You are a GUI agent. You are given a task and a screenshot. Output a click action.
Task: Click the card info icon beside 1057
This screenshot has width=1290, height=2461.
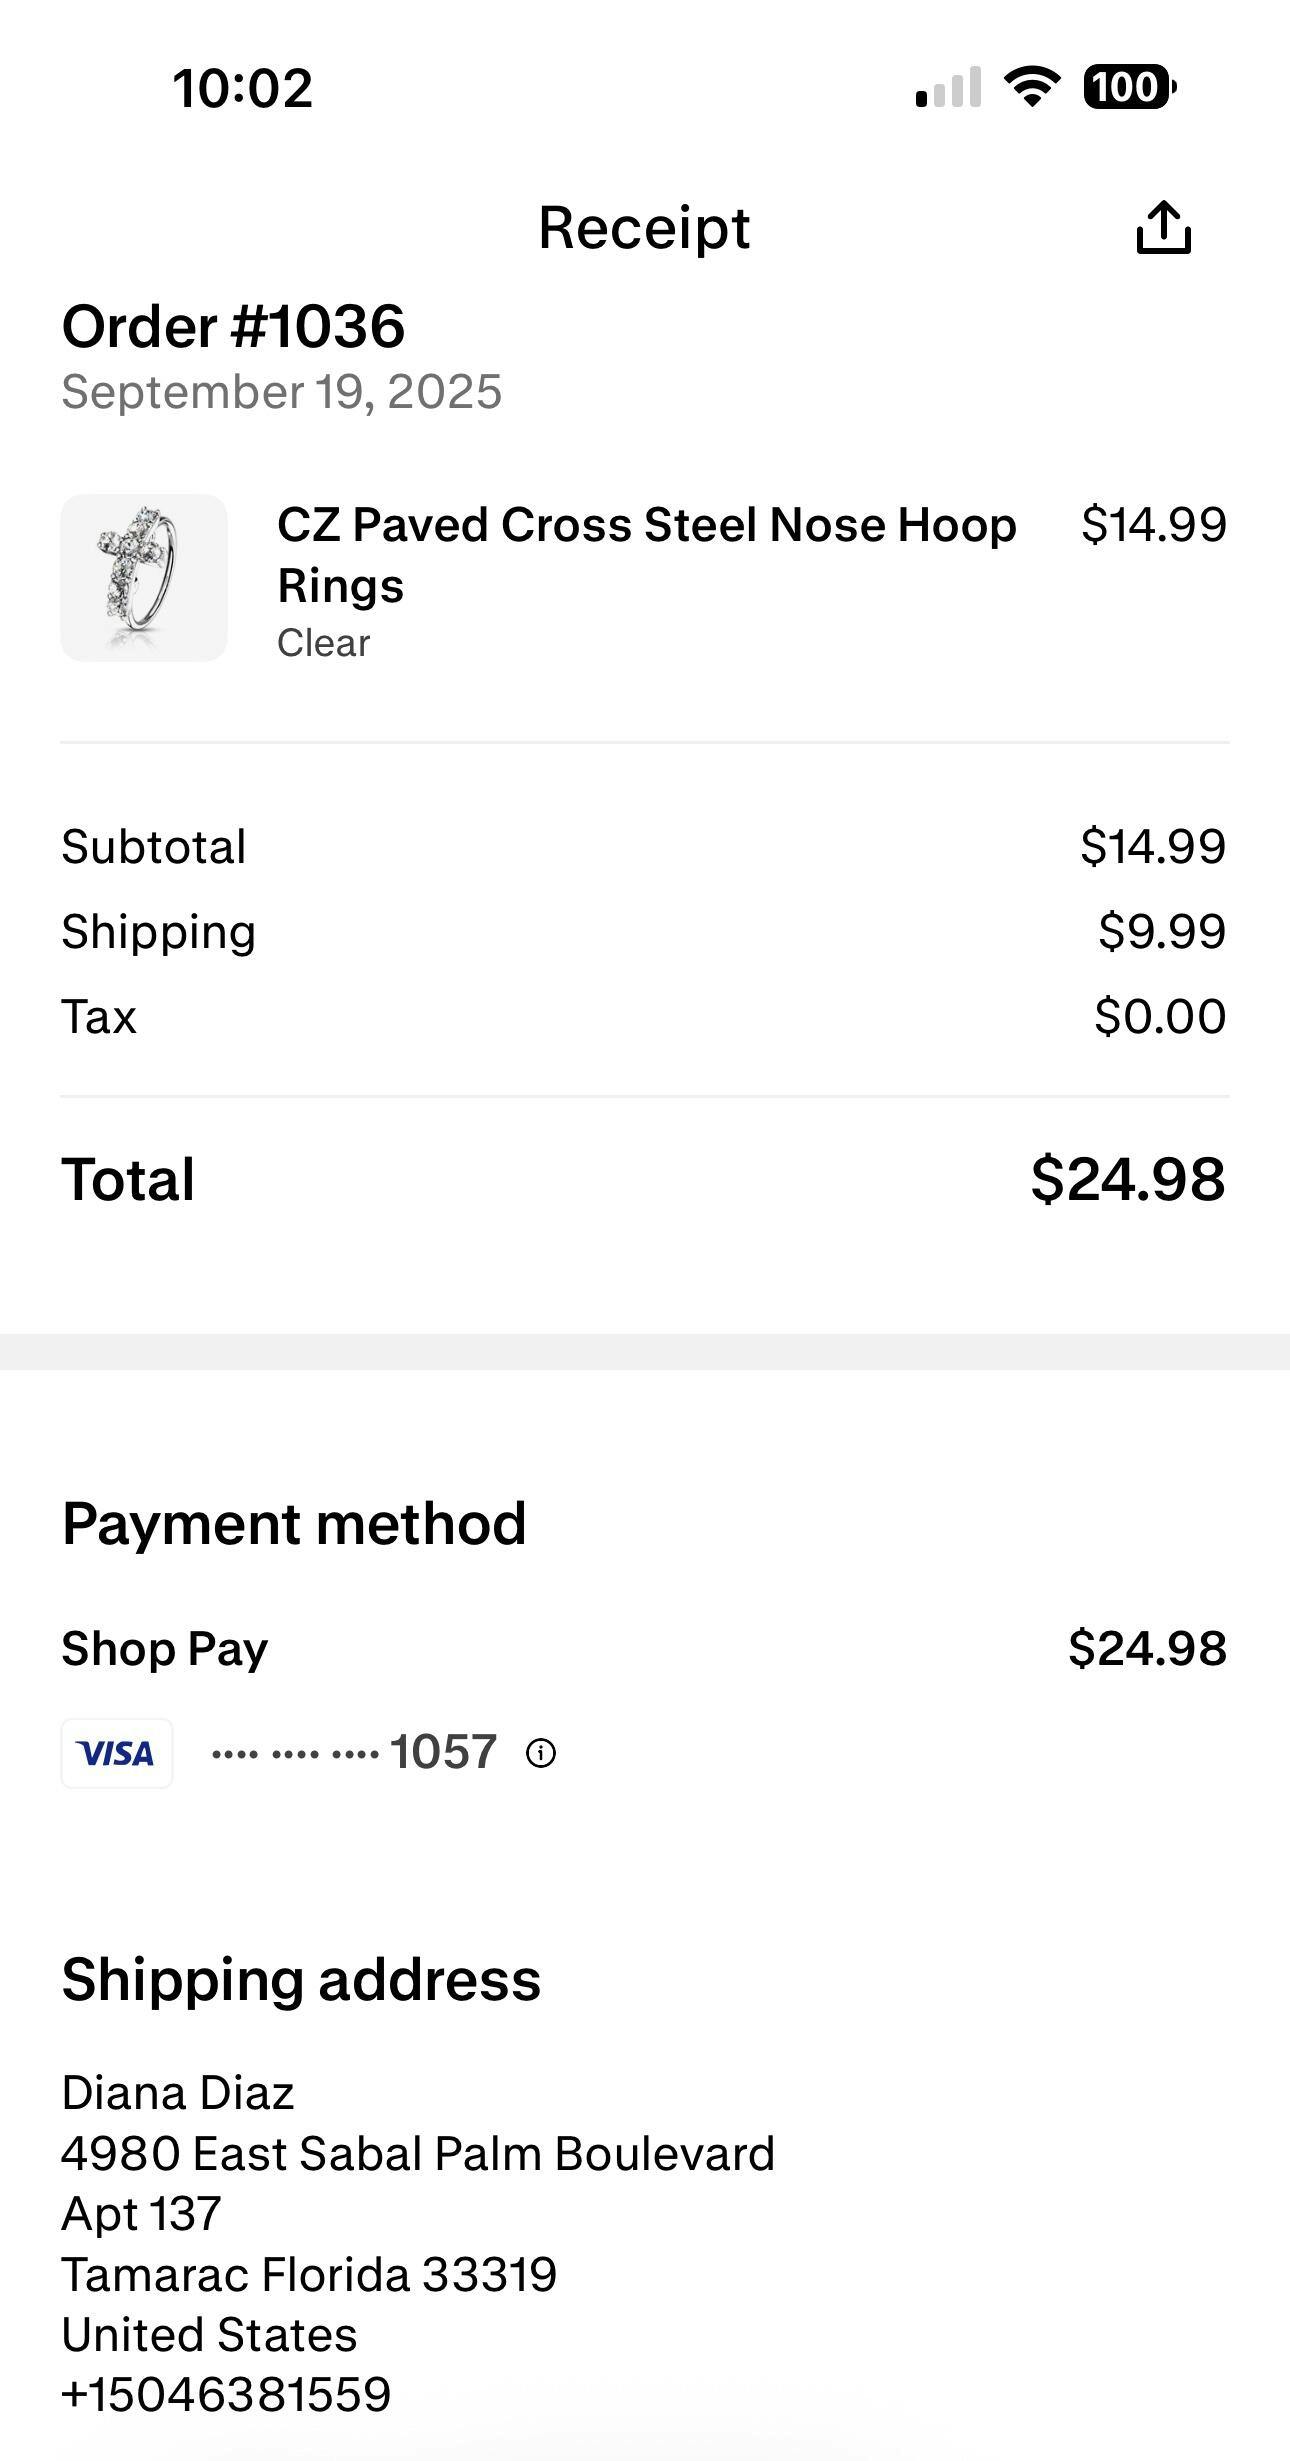[541, 1753]
